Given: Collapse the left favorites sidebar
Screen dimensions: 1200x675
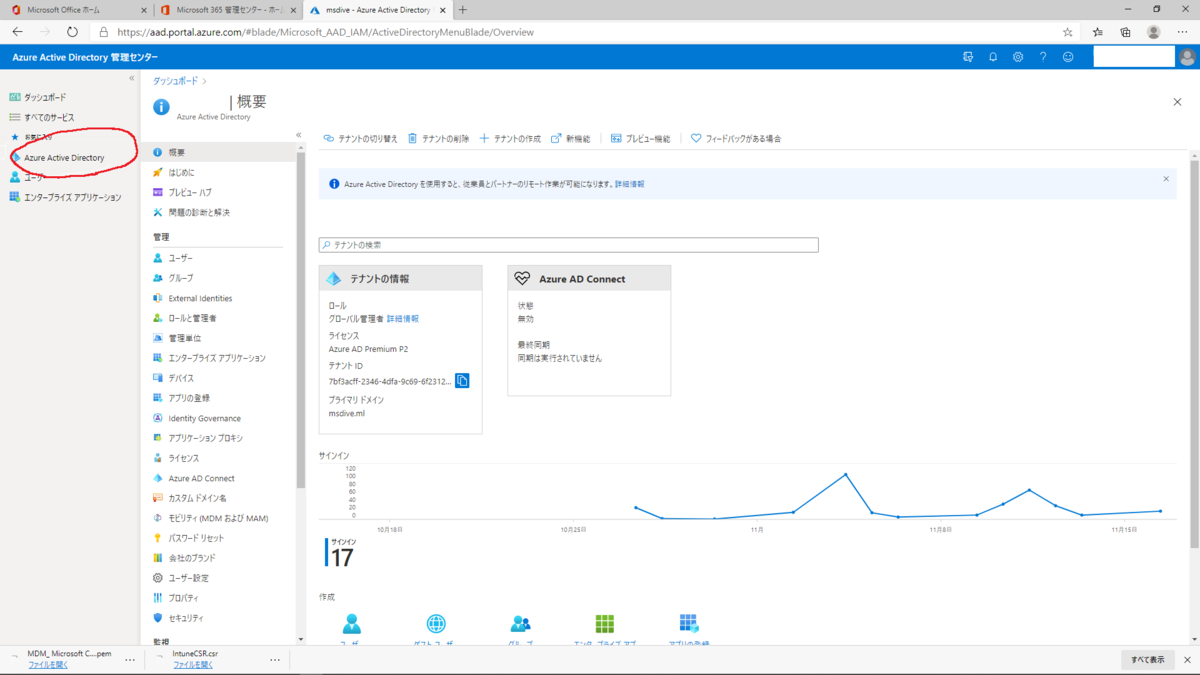Looking at the screenshot, I should pos(131,78).
